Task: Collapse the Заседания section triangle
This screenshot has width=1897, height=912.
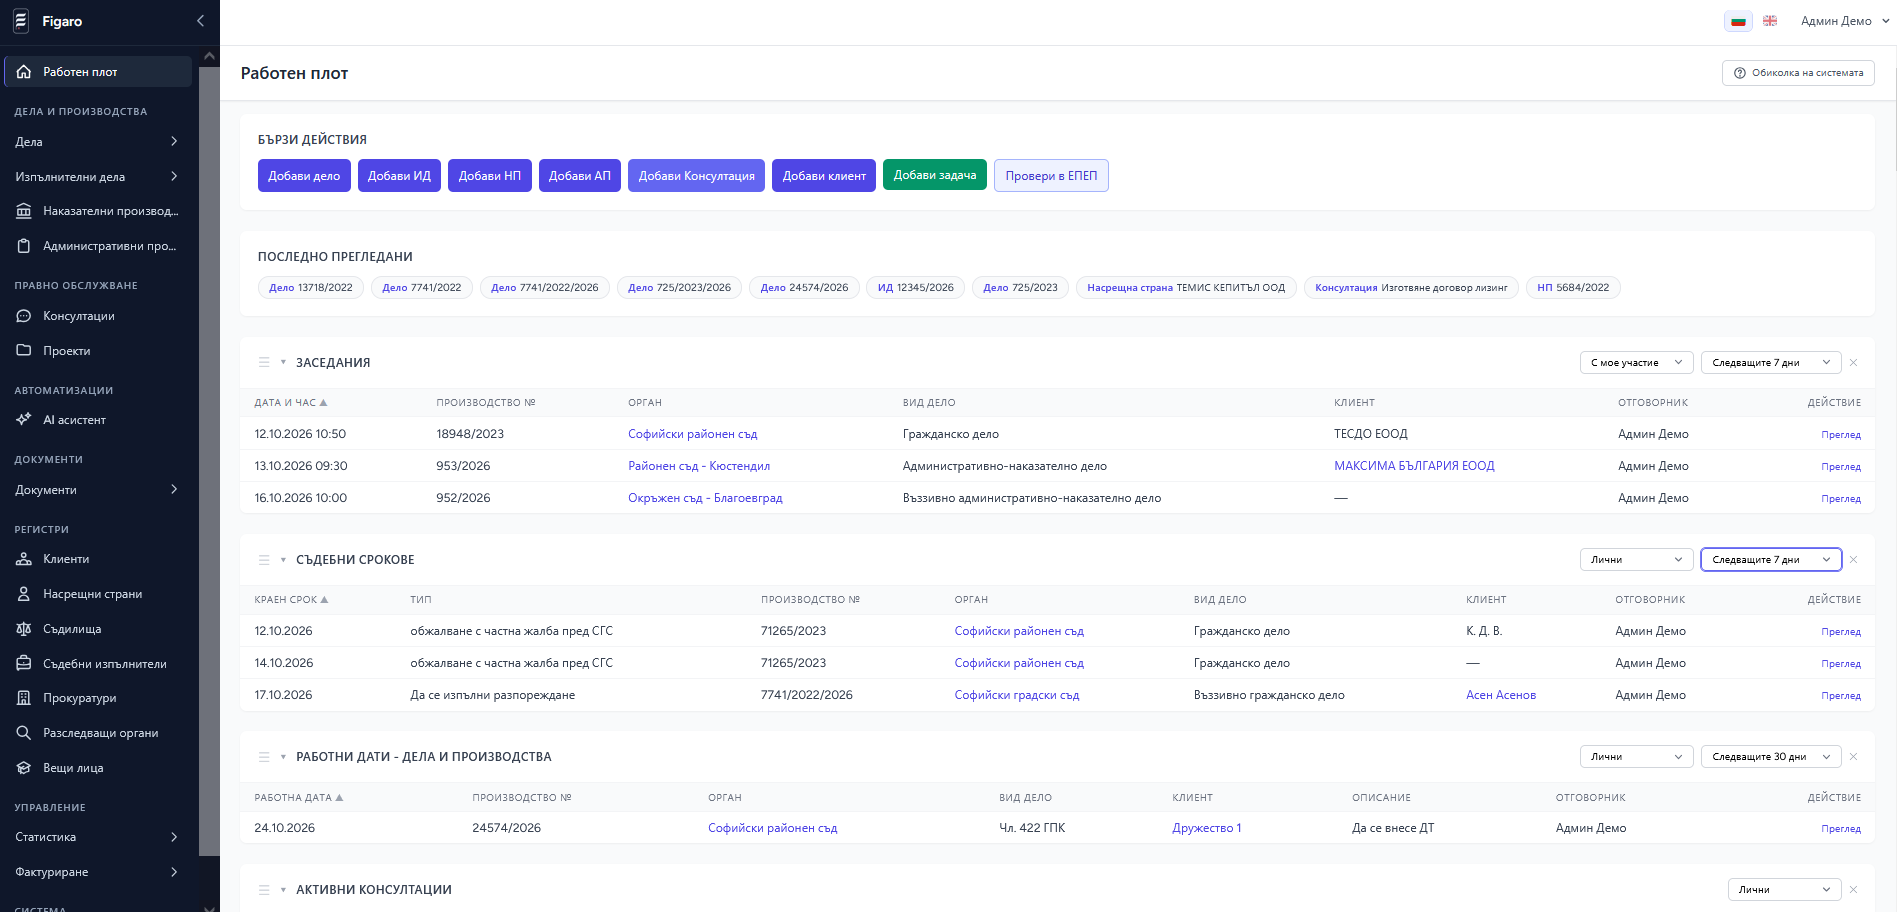Action: click(x=283, y=363)
